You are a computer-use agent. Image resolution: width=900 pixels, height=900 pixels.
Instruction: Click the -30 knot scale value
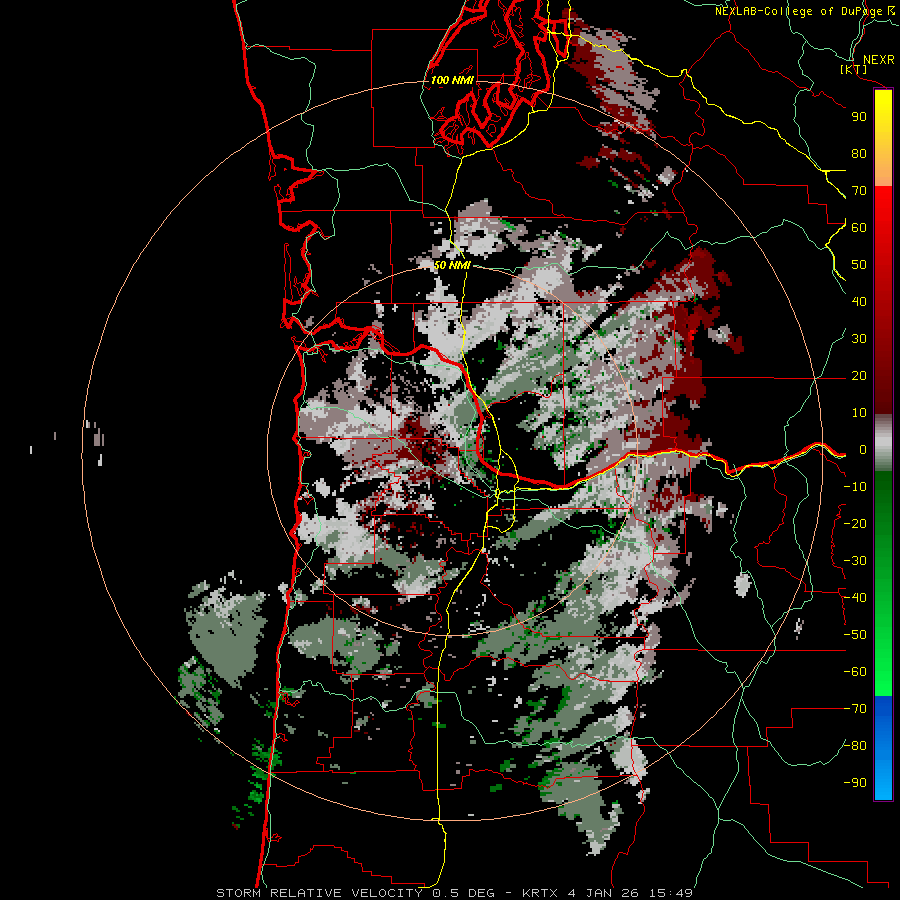pyautogui.click(x=855, y=561)
